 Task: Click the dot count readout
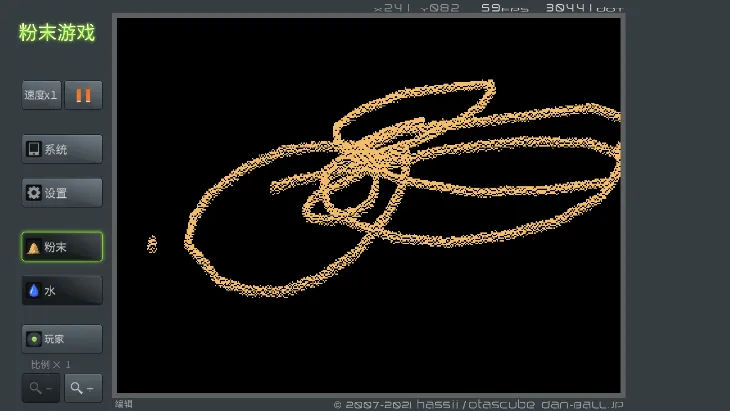point(584,8)
